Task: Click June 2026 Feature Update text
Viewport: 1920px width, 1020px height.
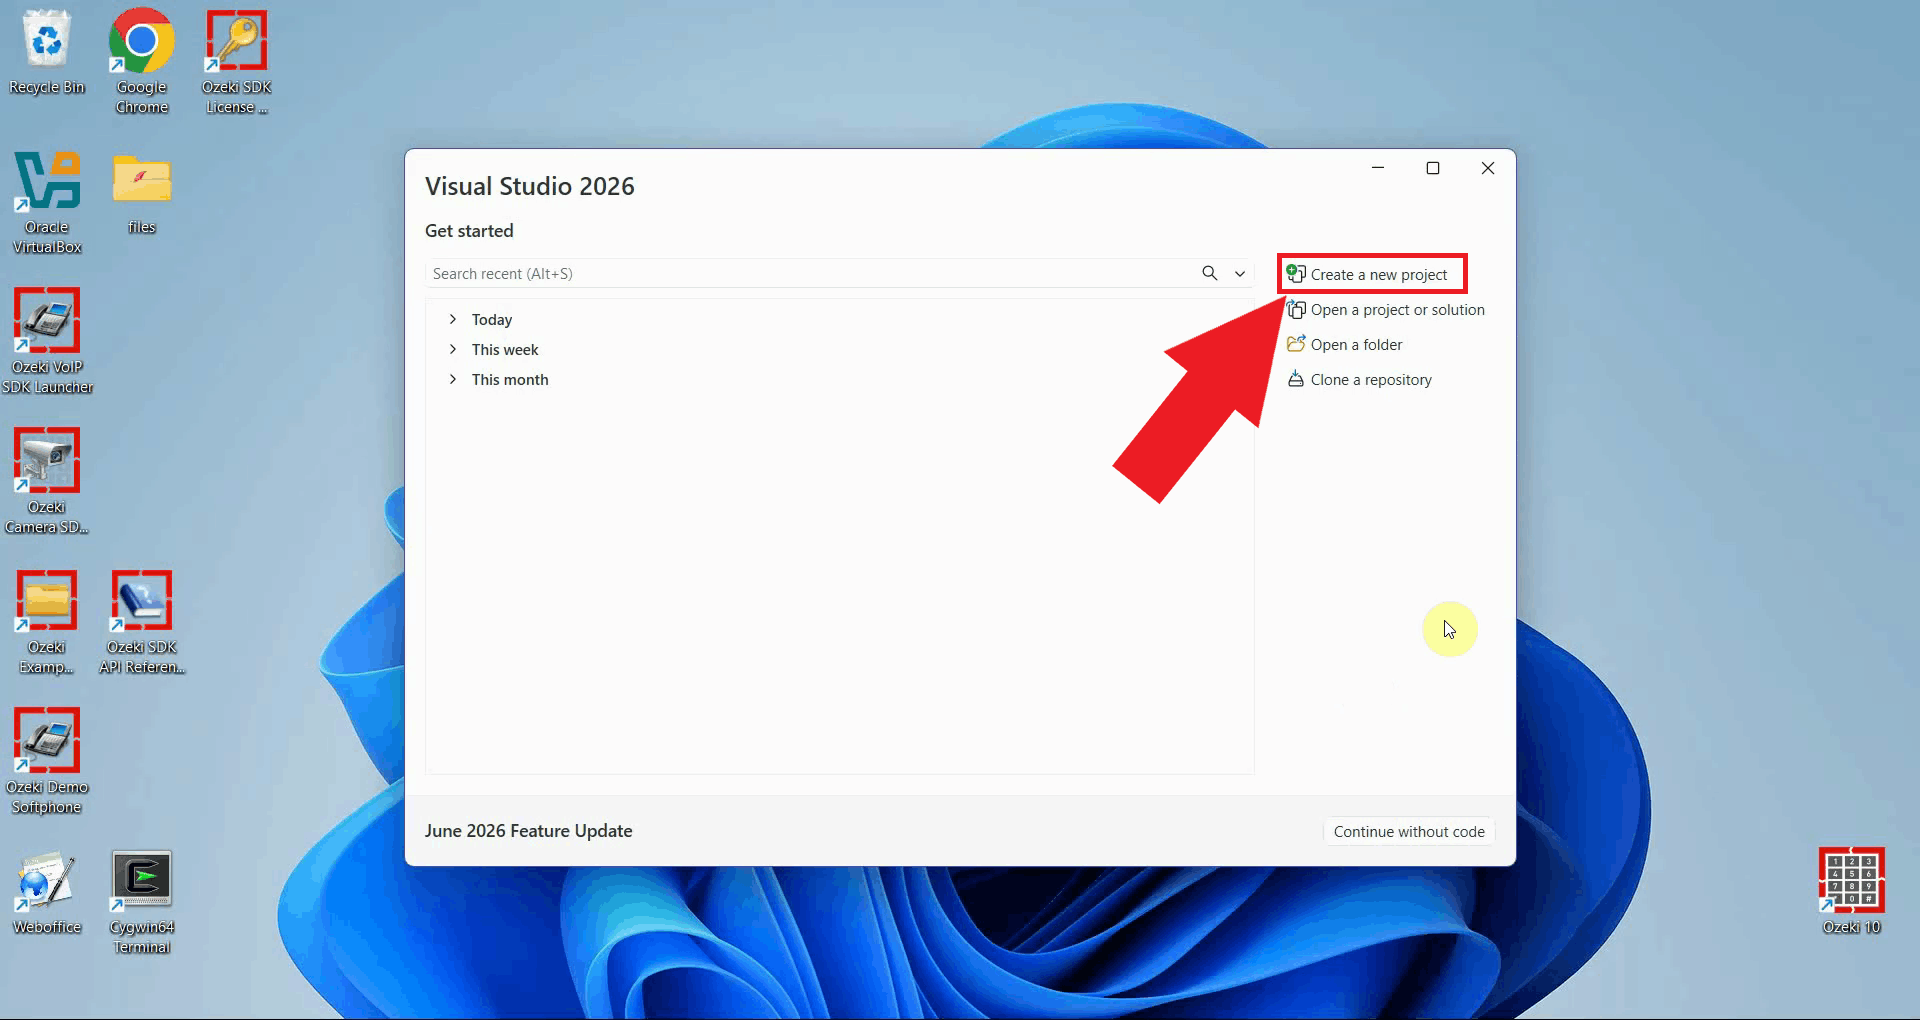Action: pyautogui.click(x=528, y=831)
